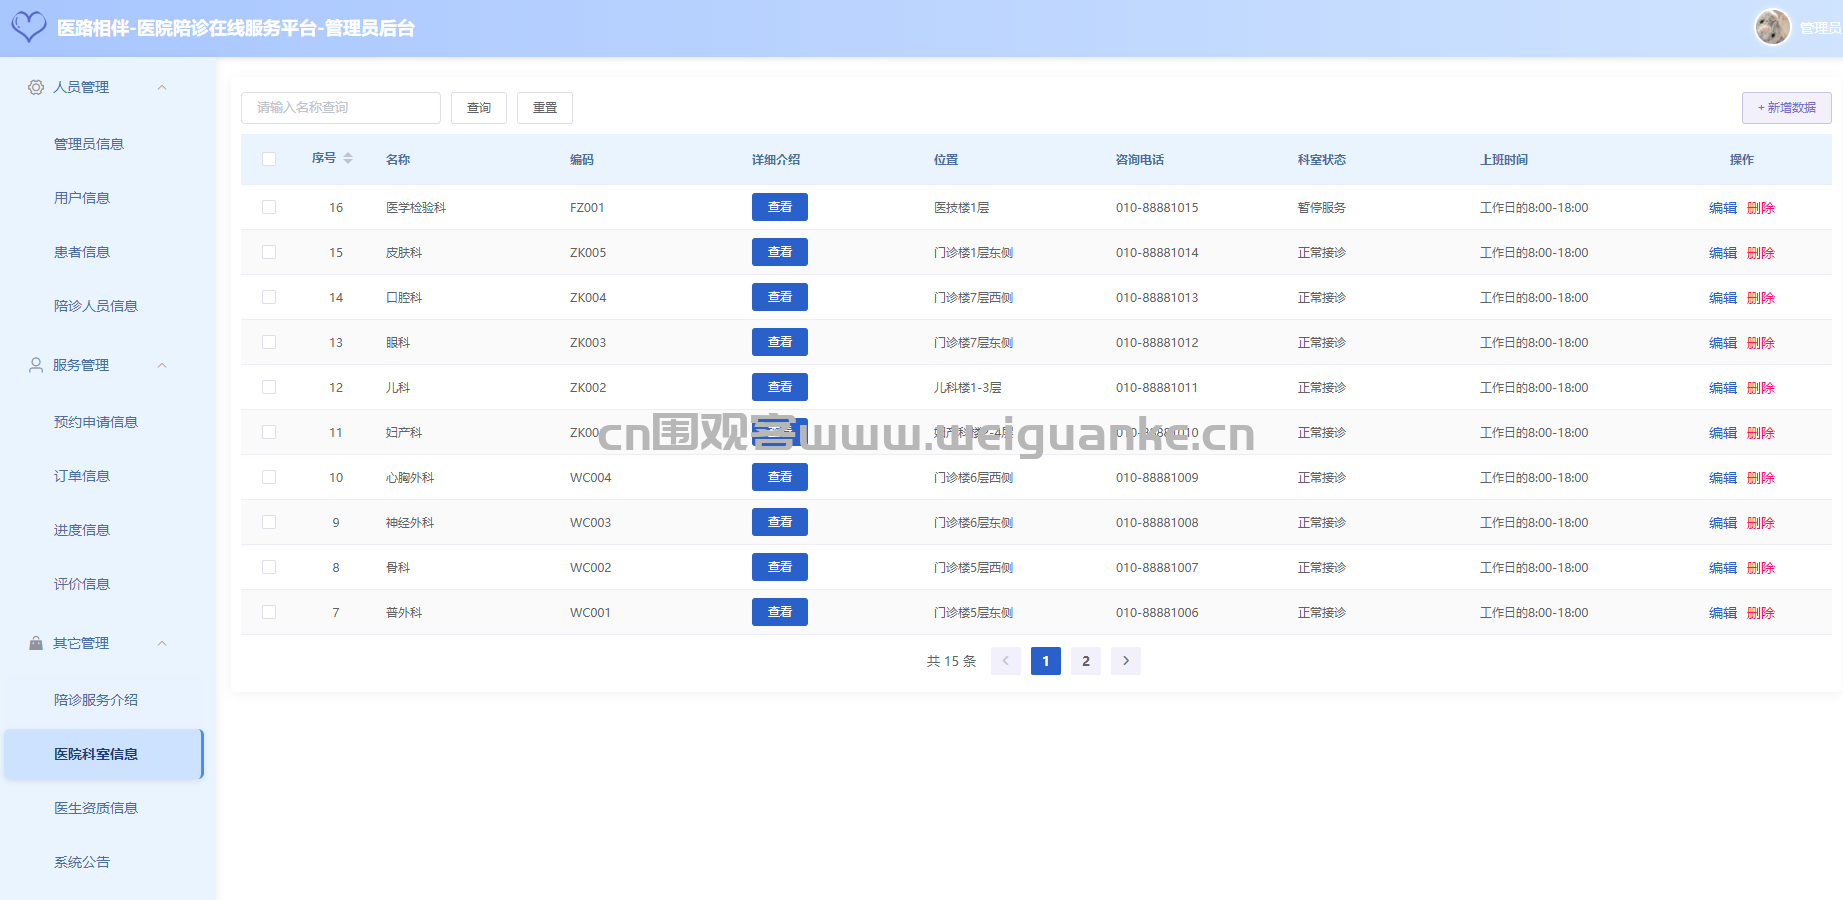Collapse the 其它管理 menu chevron

(x=162, y=643)
